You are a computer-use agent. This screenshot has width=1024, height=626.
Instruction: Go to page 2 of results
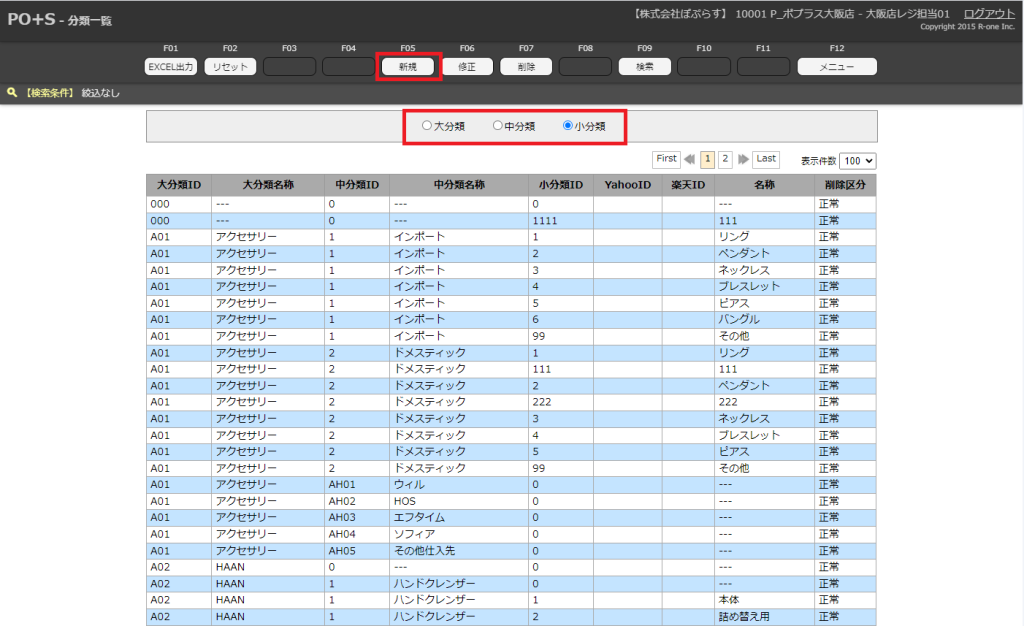click(x=725, y=159)
